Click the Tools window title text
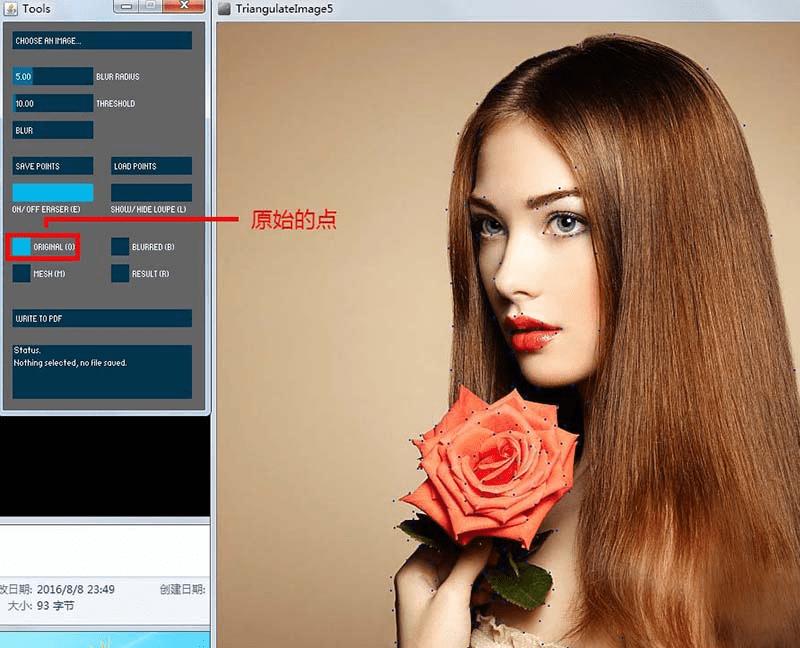Screen dimensions: 800x648 click(36, 9)
